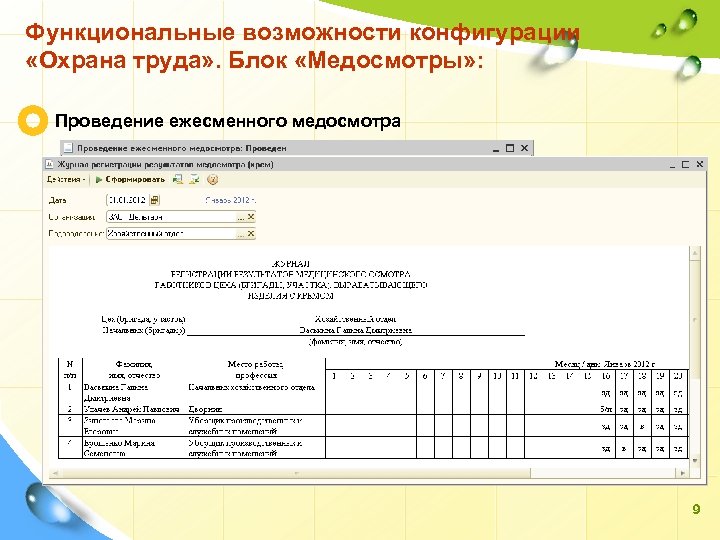Viewport: 720px width, 540px height.
Task: Minimize the Проведение ежесменного медосмотра window
Action: [495, 148]
